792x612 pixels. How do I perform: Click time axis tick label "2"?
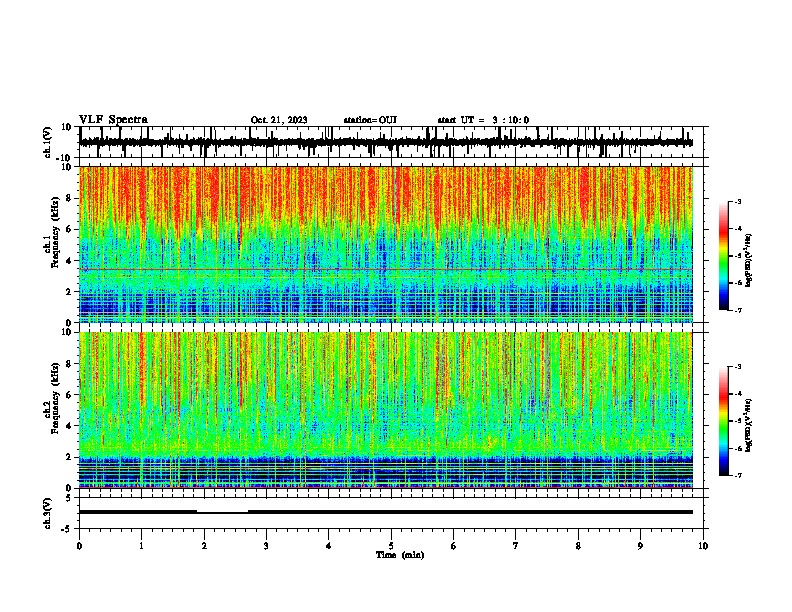pyautogui.click(x=204, y=546)
